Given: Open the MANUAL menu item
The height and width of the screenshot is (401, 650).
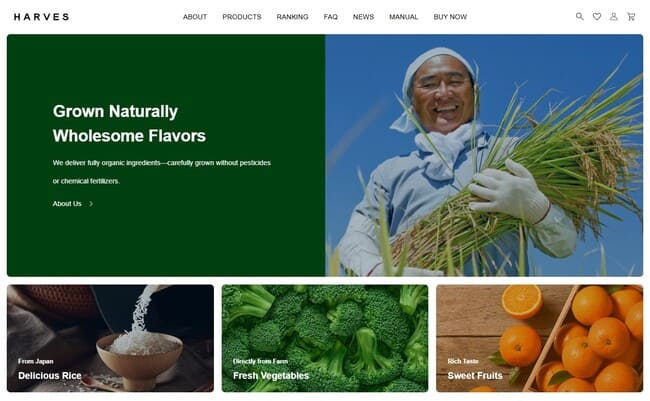Looking at the screenshot, I should pos(403,17).
